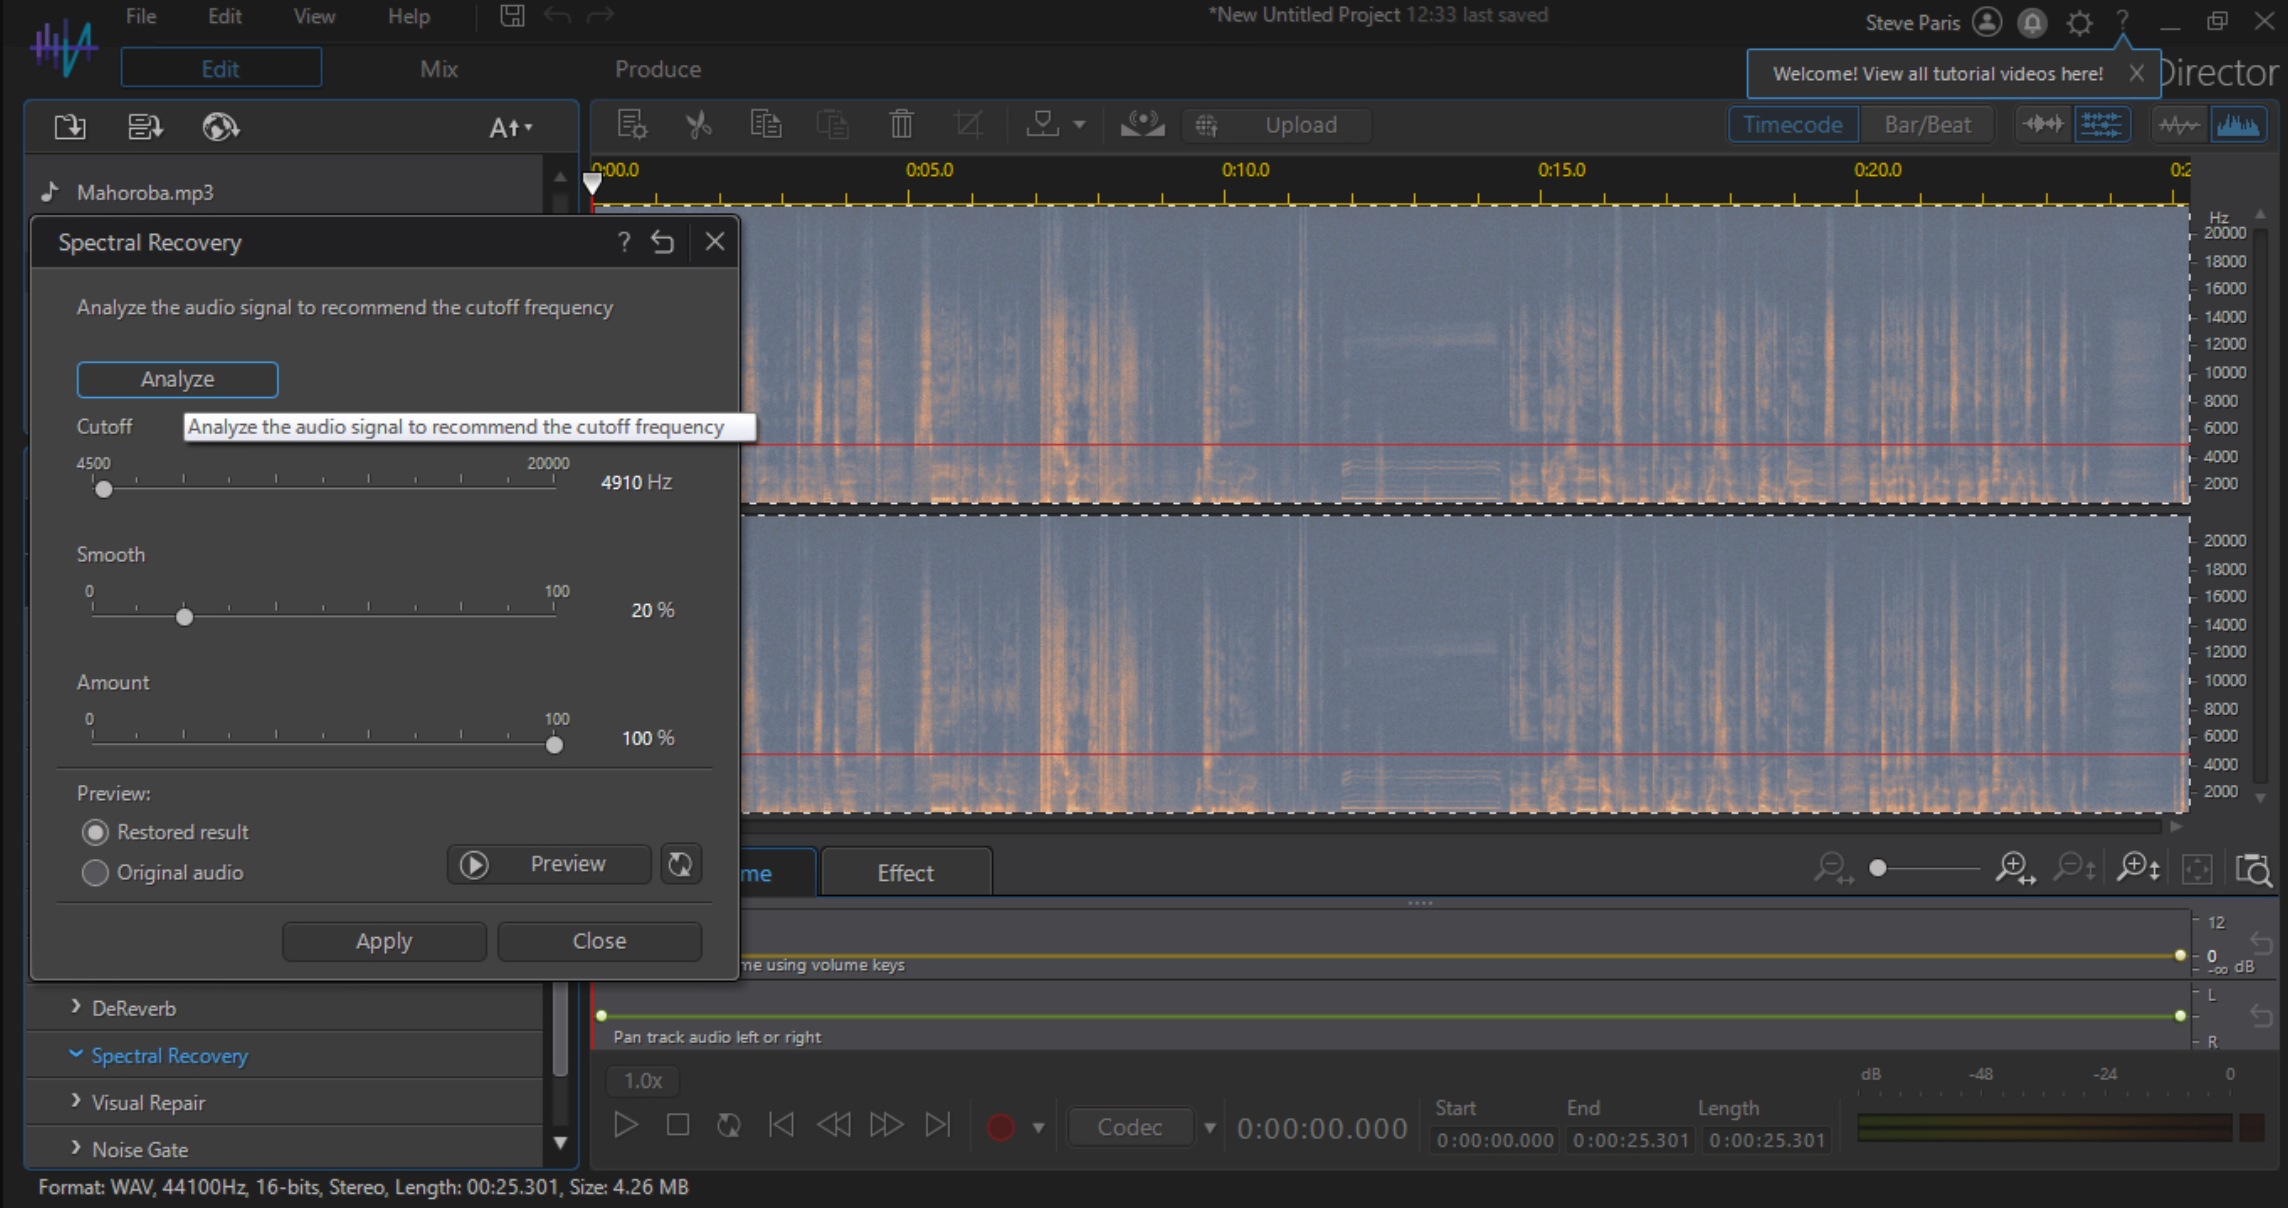Viewport: 2288px width, 1208px height.
Task: Click the Copy icon in the toolbar
Action: [766, 124]
